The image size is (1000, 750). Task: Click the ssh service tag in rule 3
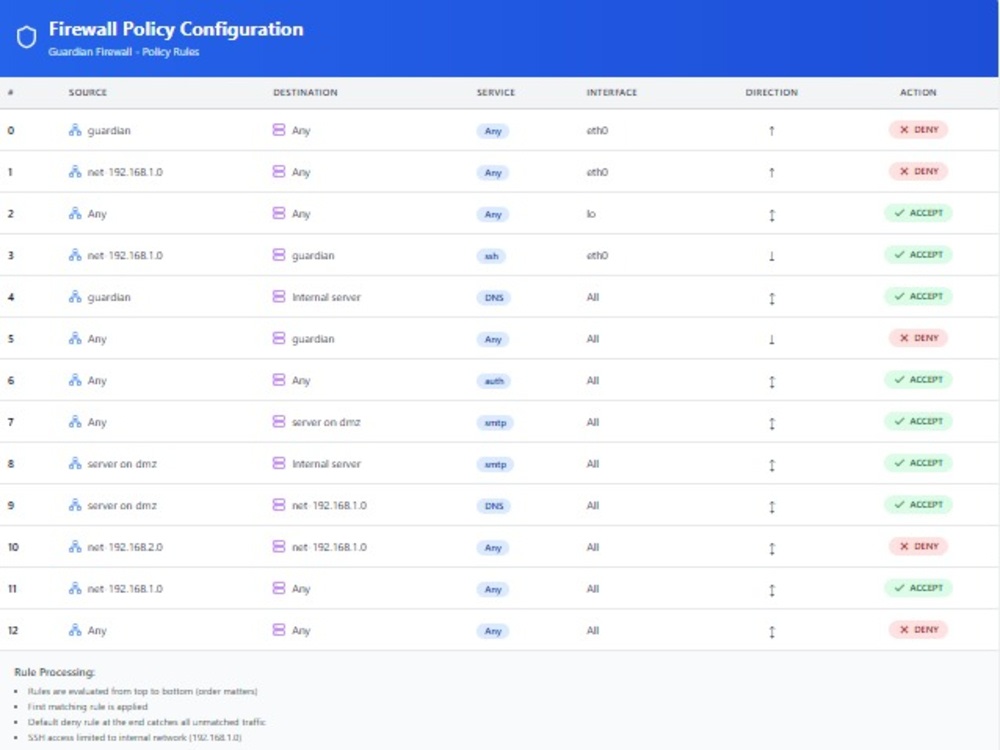point(492,256)
